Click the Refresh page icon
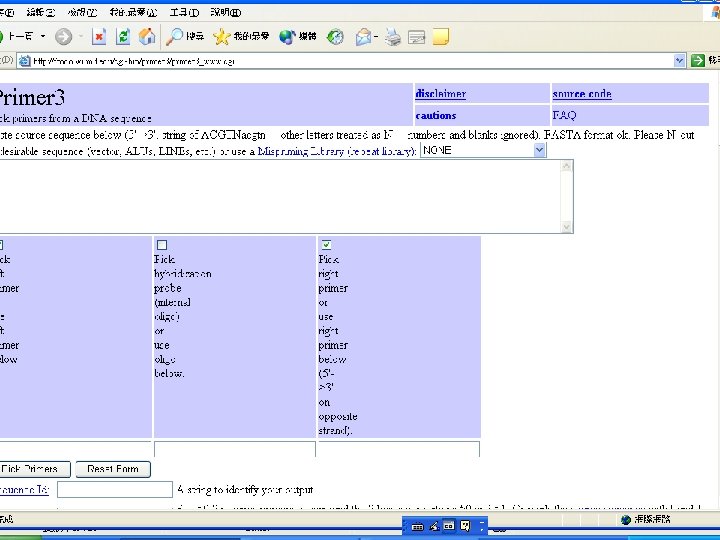720x540 pixels. pos(123,37)
